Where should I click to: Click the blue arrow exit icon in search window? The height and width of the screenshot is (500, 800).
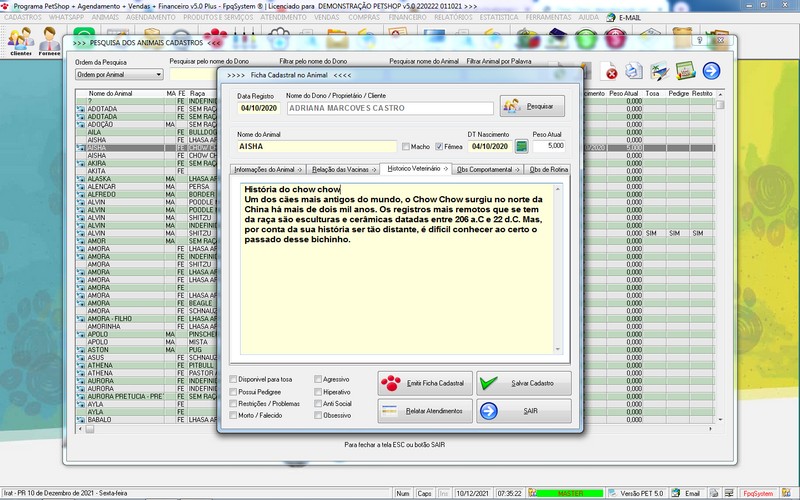[711, 70]
